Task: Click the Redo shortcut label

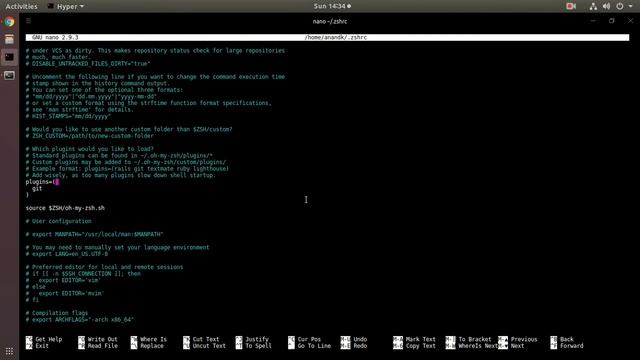Action: tap(360, 346)
